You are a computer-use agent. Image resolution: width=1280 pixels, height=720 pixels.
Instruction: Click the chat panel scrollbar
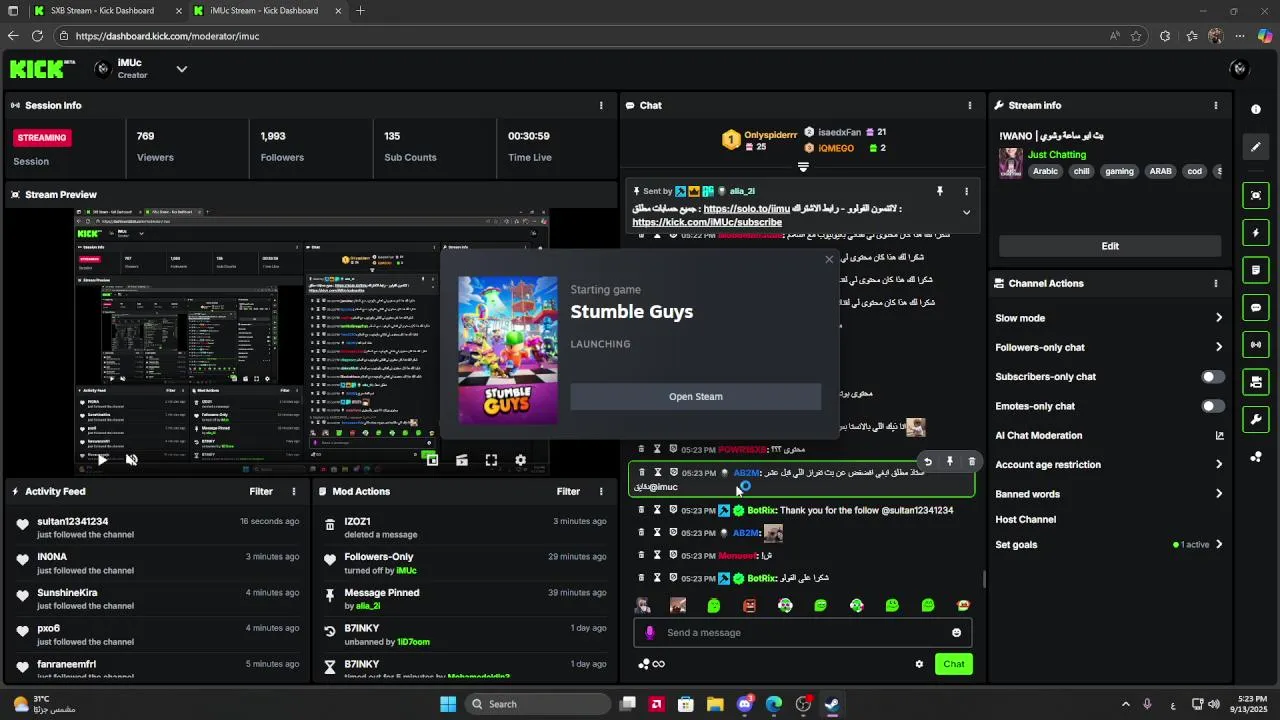984,579
